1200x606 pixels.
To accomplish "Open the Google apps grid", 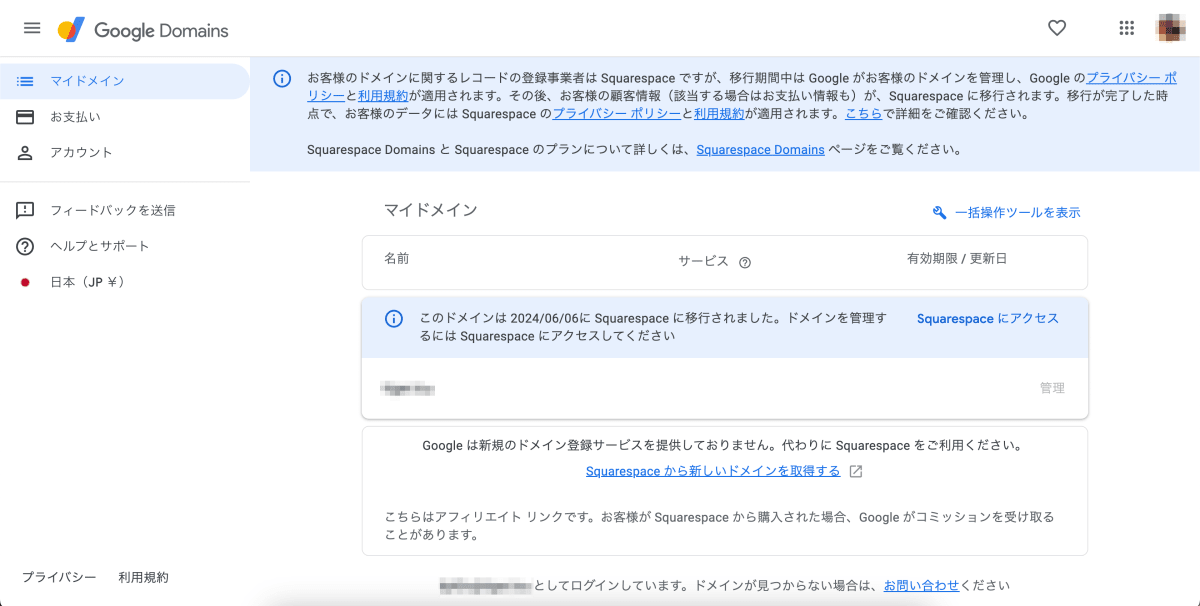I will coord(1127,28).
